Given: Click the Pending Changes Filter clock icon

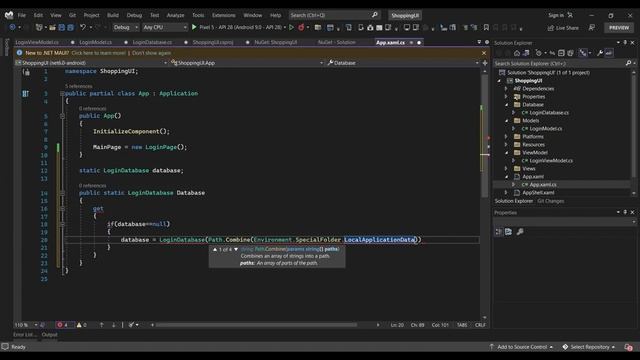Looking at the screenshot, I should pos(539,53).
